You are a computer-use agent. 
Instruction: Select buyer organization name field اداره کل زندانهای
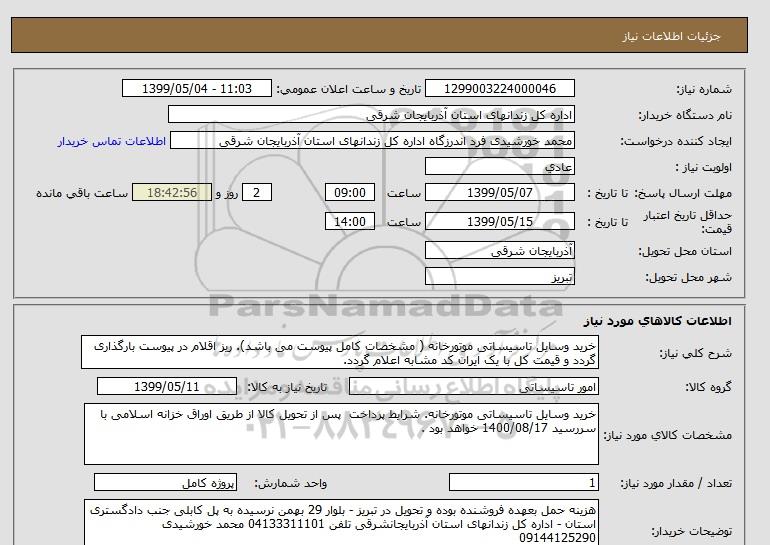371,114
